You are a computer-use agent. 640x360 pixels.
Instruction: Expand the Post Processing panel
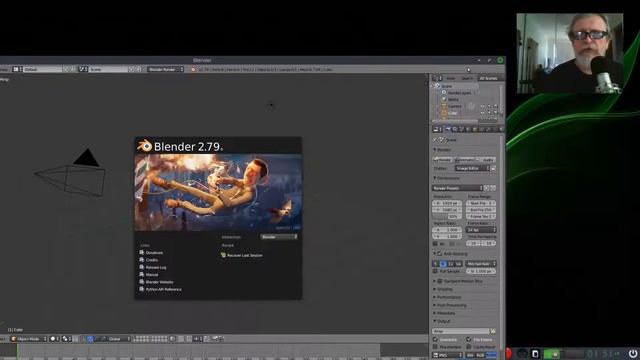coord(451,305)
